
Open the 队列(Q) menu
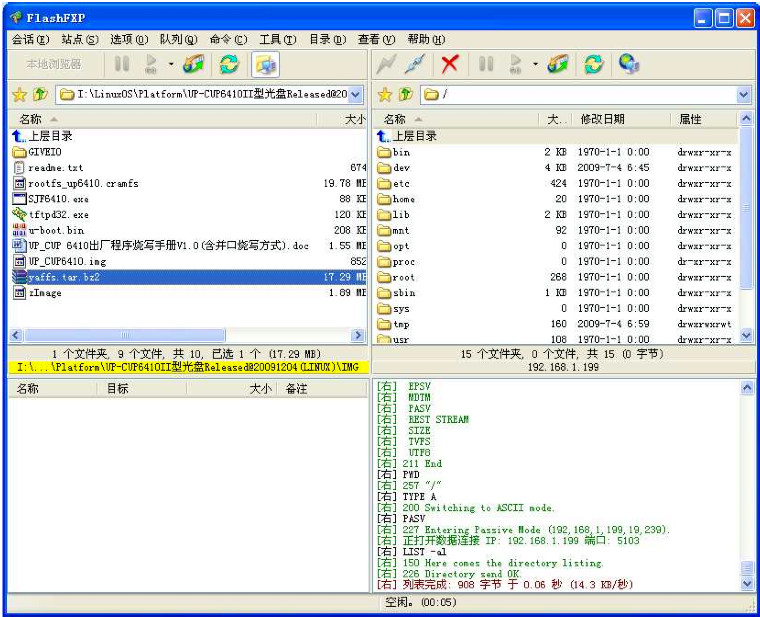point(179,40)
